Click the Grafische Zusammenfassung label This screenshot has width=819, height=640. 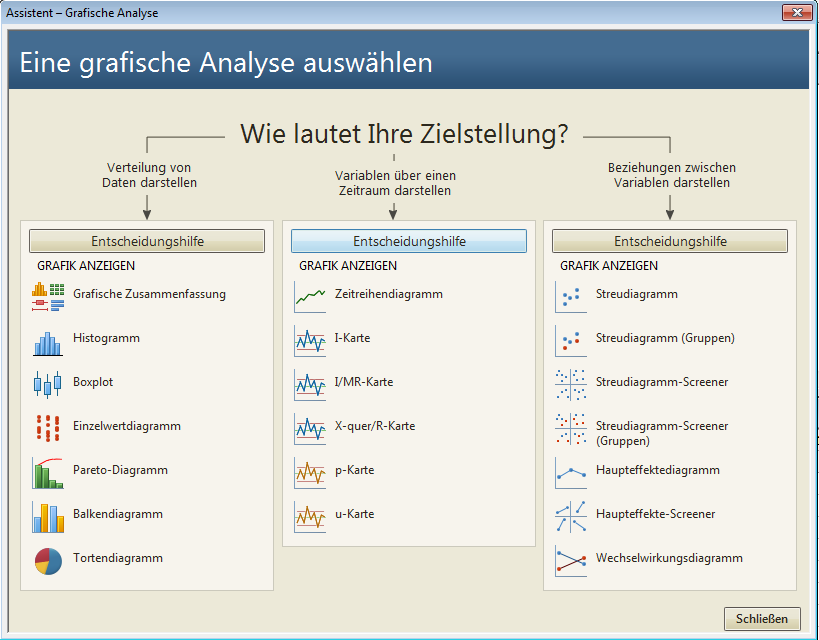[x=149, y=294]
